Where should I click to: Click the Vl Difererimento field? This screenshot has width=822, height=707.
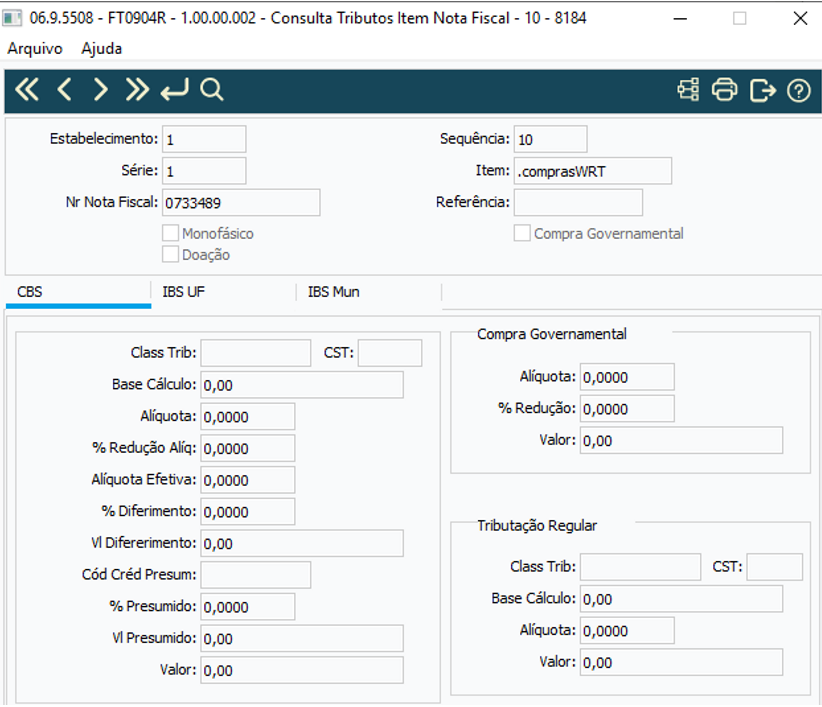[x=302, y=543]
